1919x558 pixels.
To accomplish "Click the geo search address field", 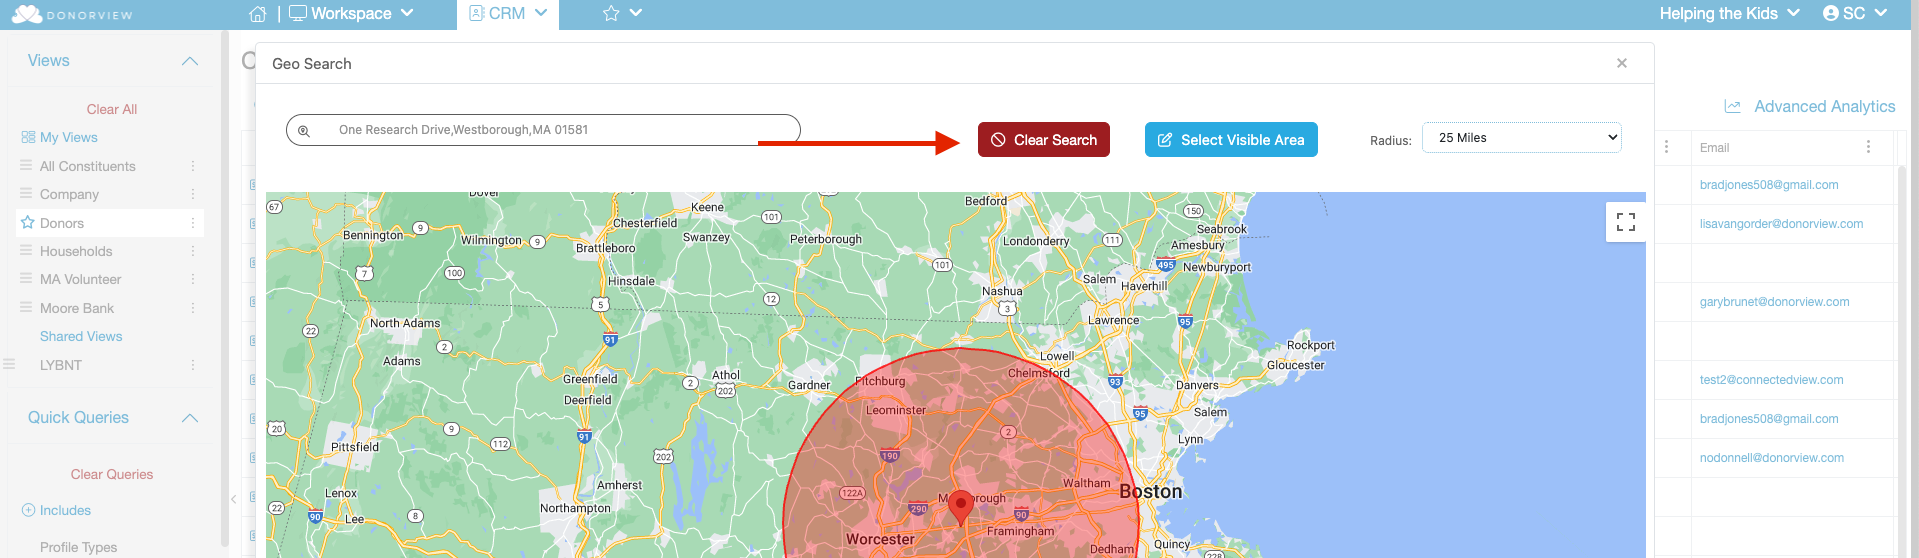I will 543,130.
